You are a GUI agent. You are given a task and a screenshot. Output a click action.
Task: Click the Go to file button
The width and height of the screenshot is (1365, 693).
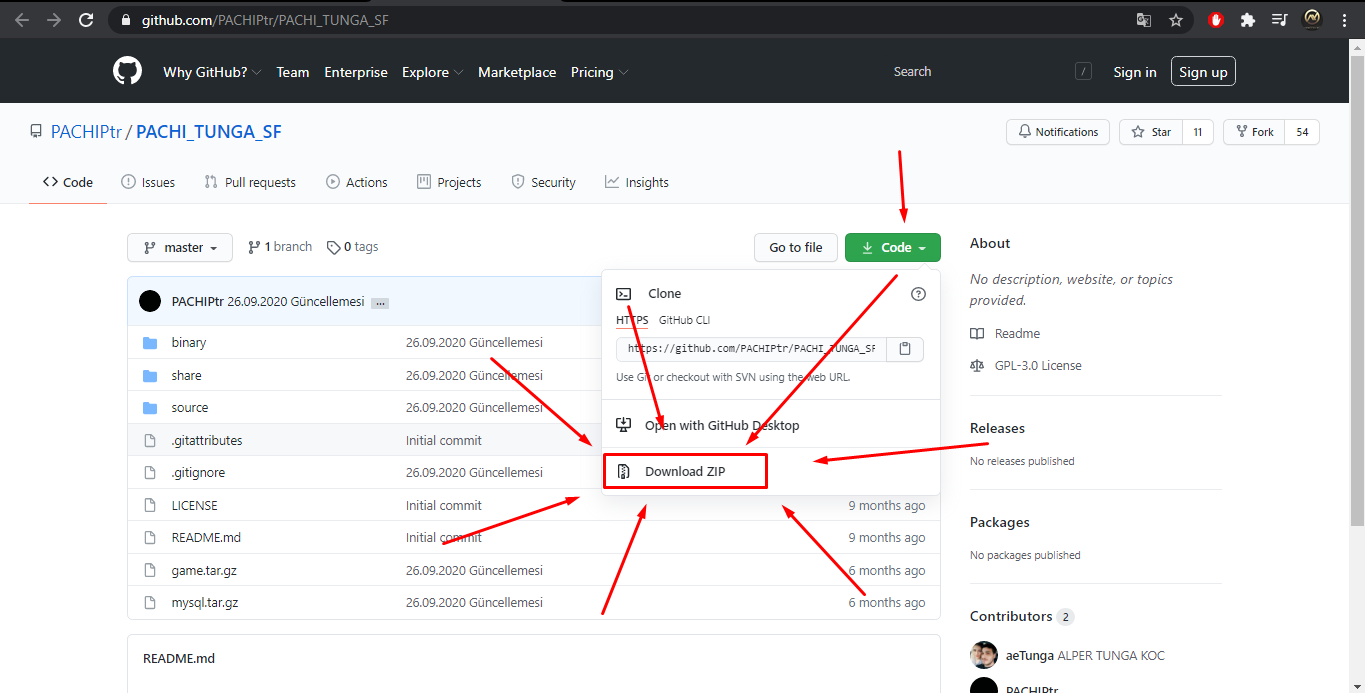pyautogui.click(x=796, y=247)
